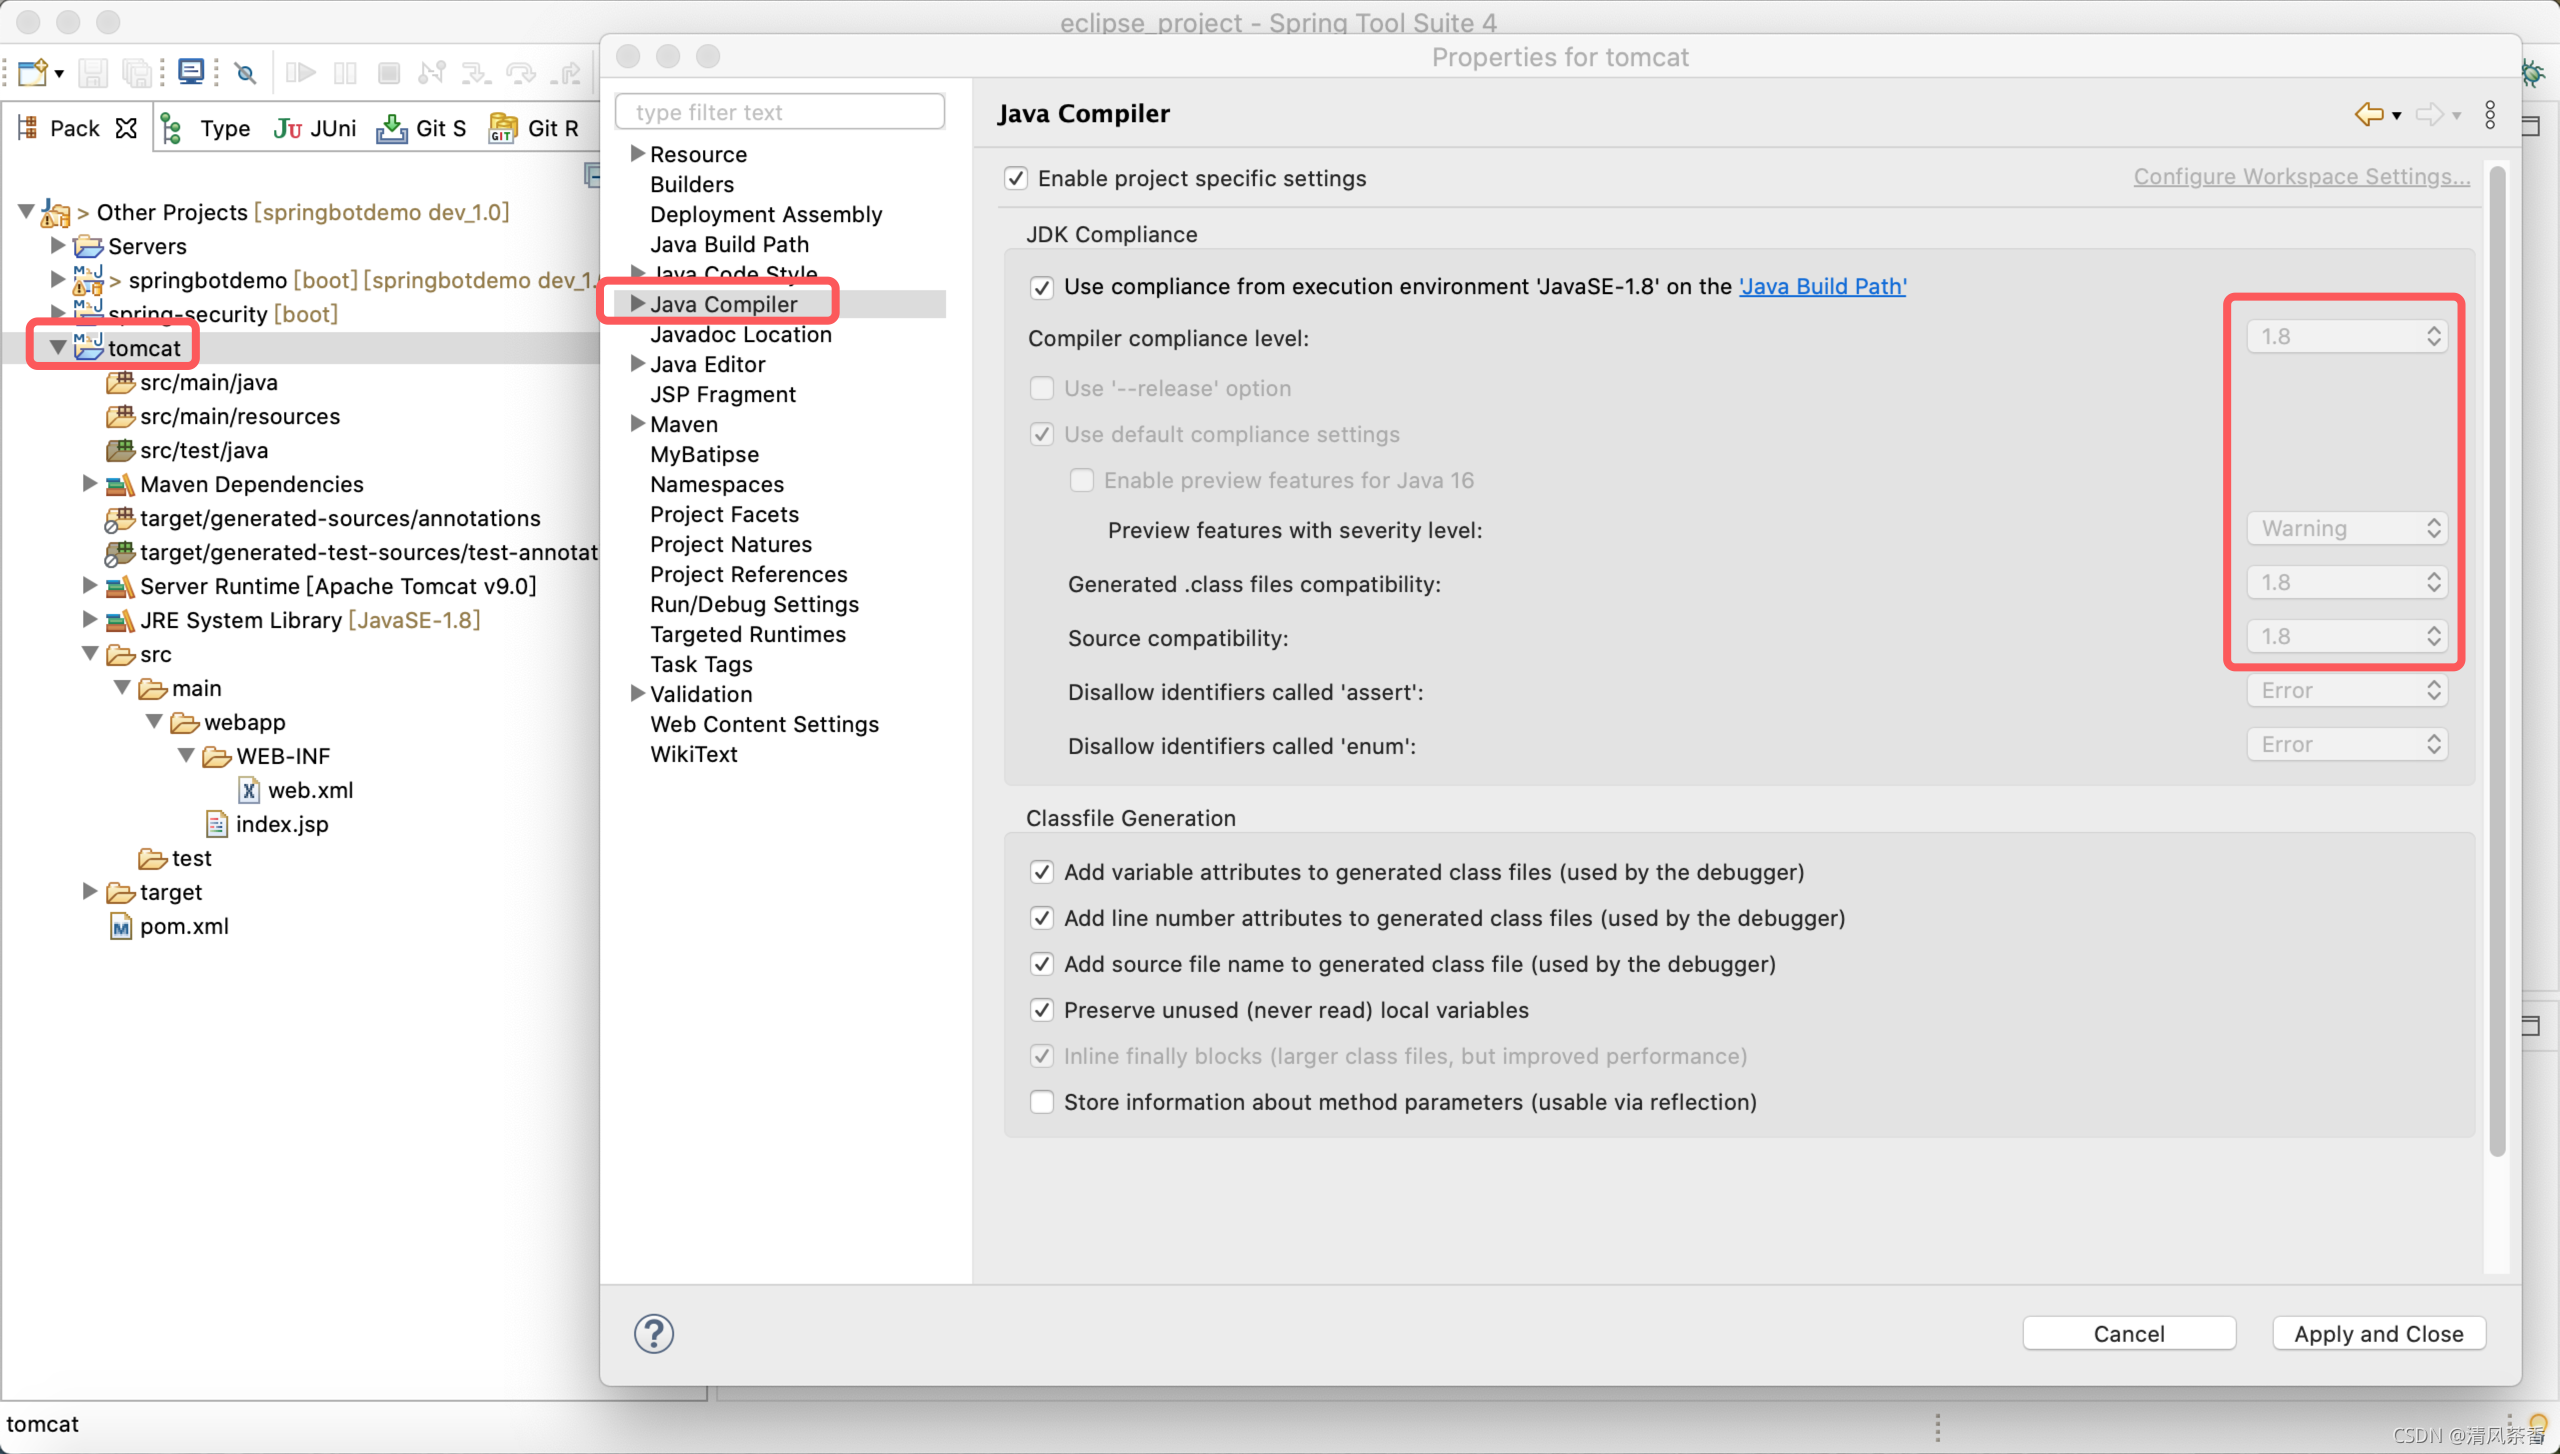The width and height of the screenshot is (2560, 1454).
Task: Expand Maven Dependencies in project tree
Action: point(90,484)
